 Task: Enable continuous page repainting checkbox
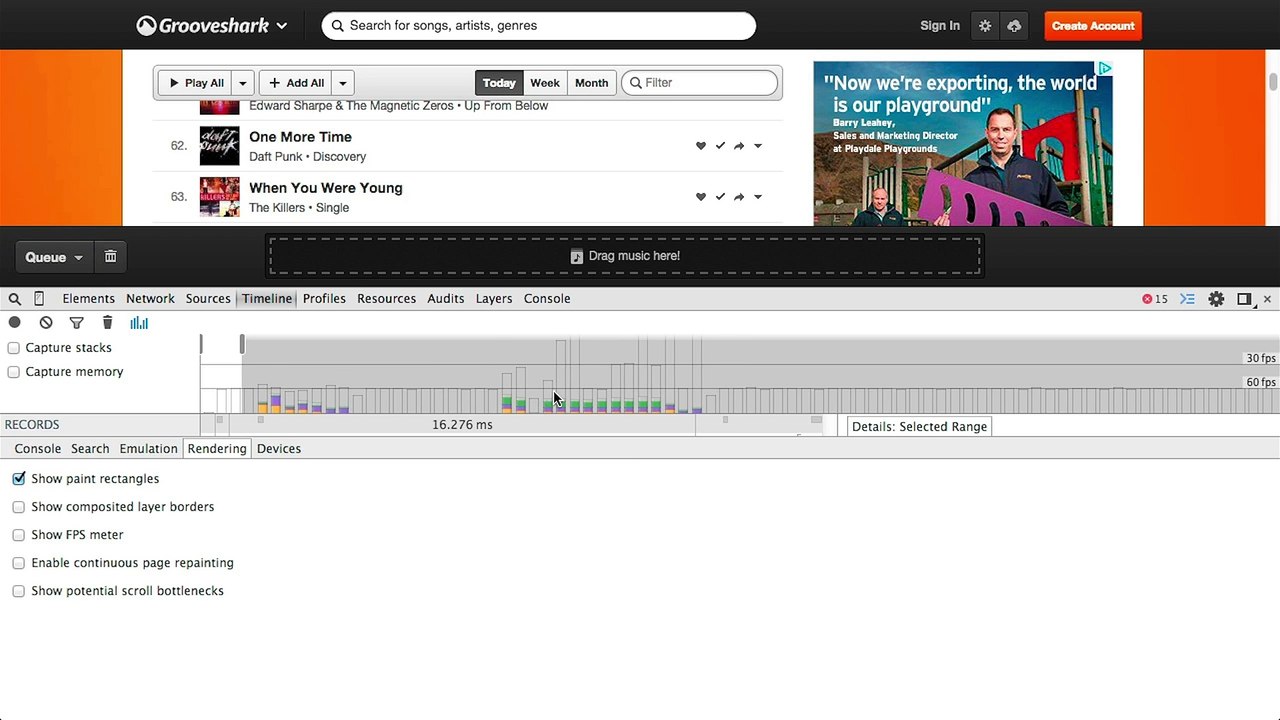pos(19,563)
